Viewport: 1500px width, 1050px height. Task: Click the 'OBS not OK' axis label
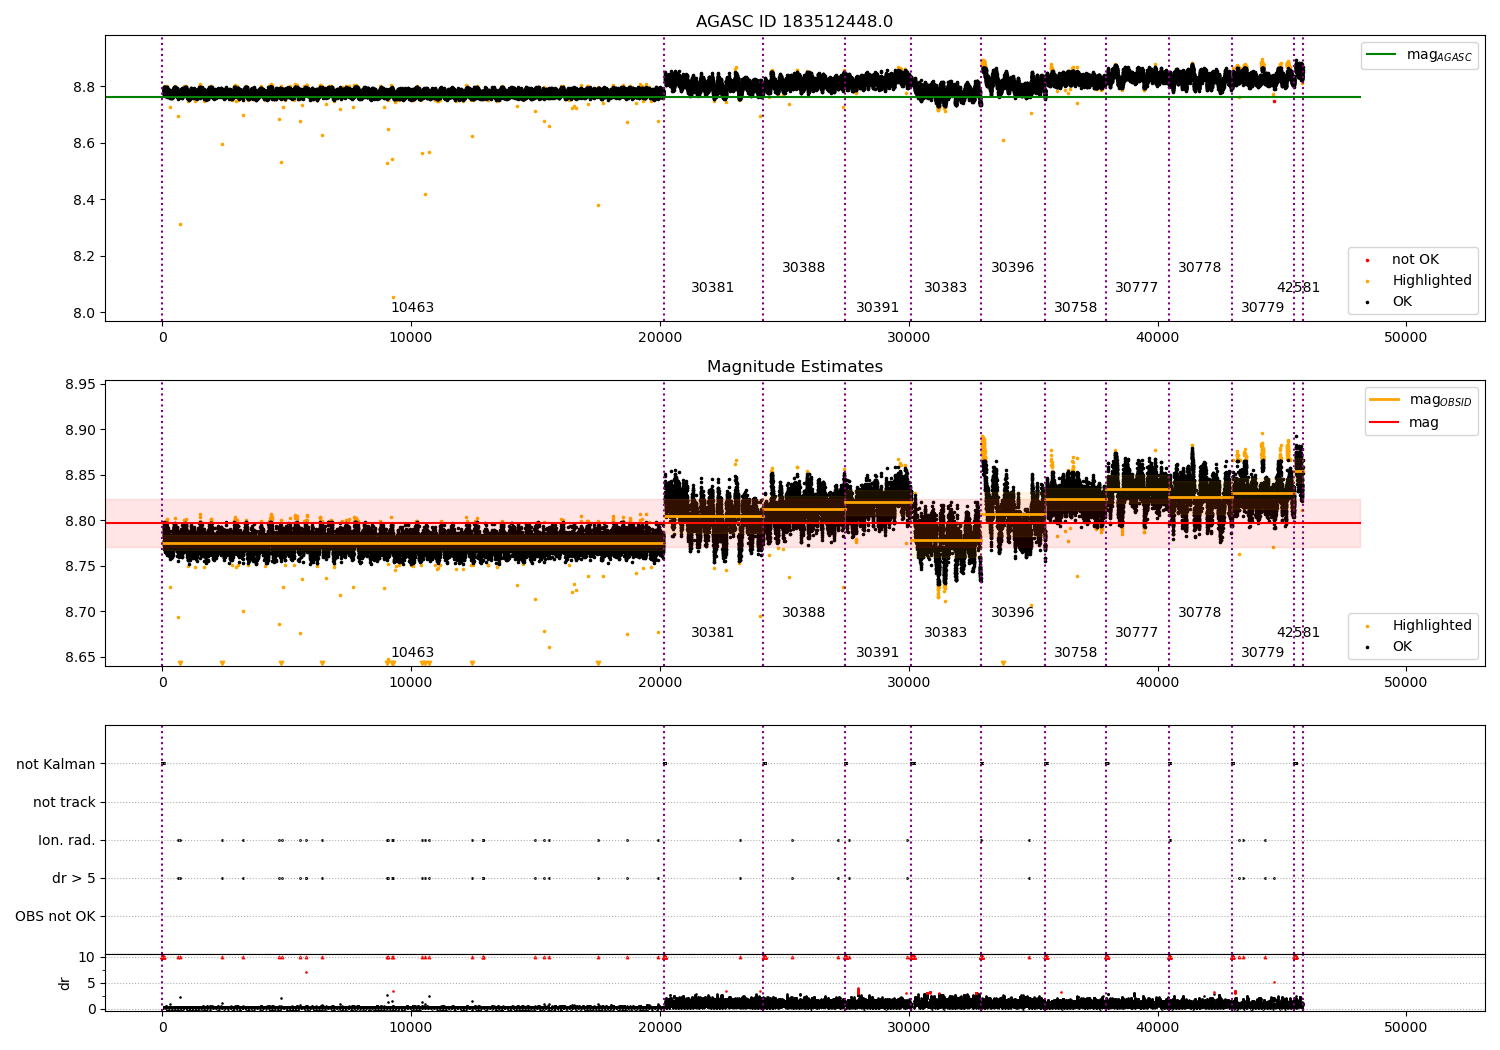pos(56,916)
